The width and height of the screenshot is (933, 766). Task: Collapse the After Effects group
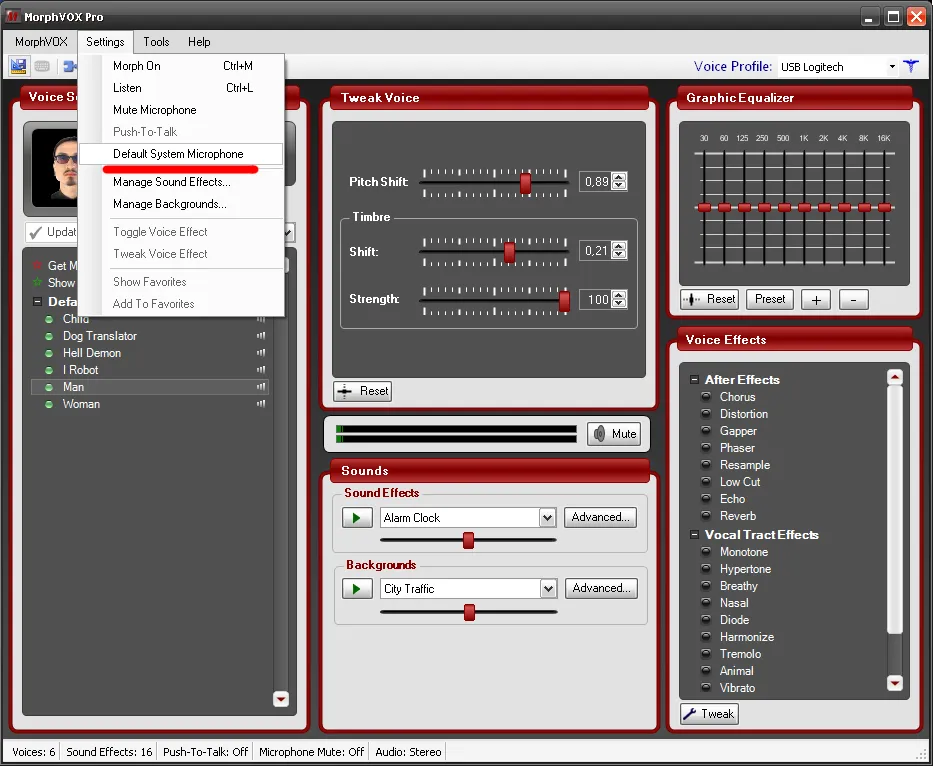[695, 380]
